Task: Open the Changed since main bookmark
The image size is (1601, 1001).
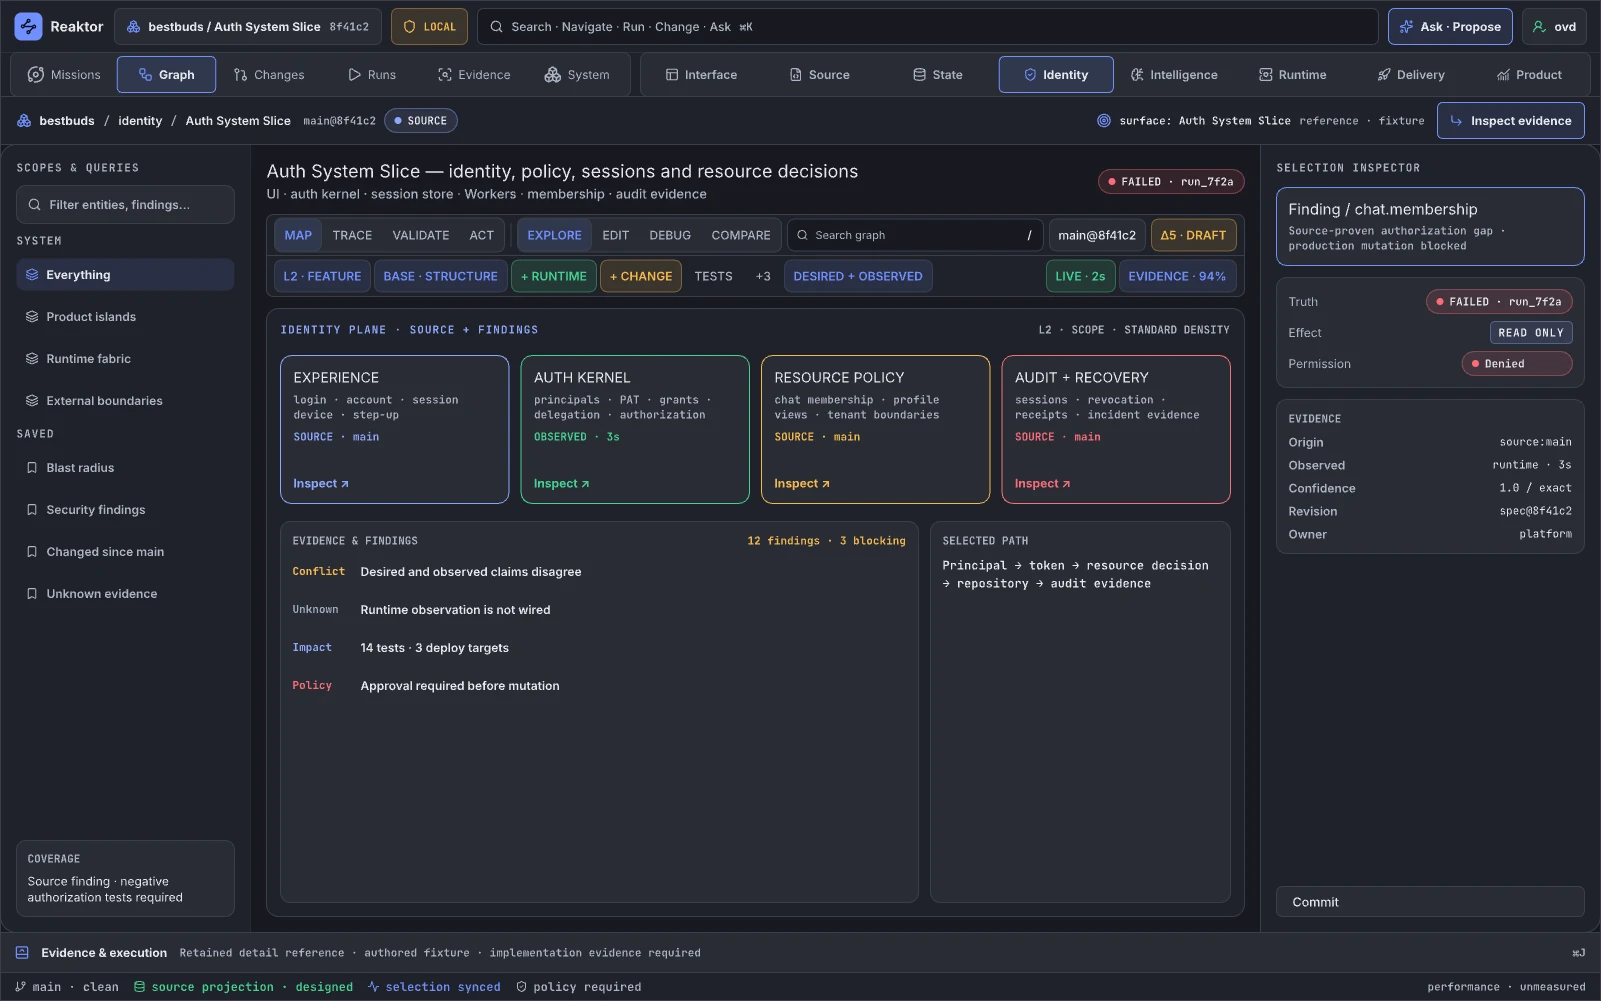Action: (125, 552)
